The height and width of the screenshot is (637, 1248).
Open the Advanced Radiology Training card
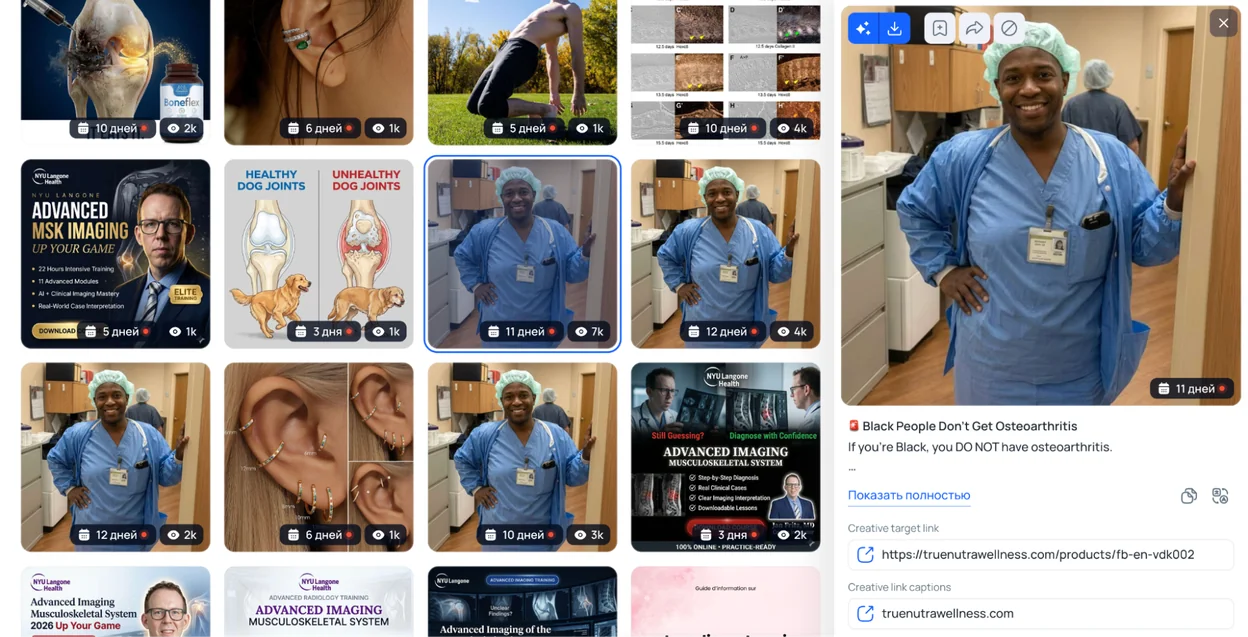(x=319, y=602)
